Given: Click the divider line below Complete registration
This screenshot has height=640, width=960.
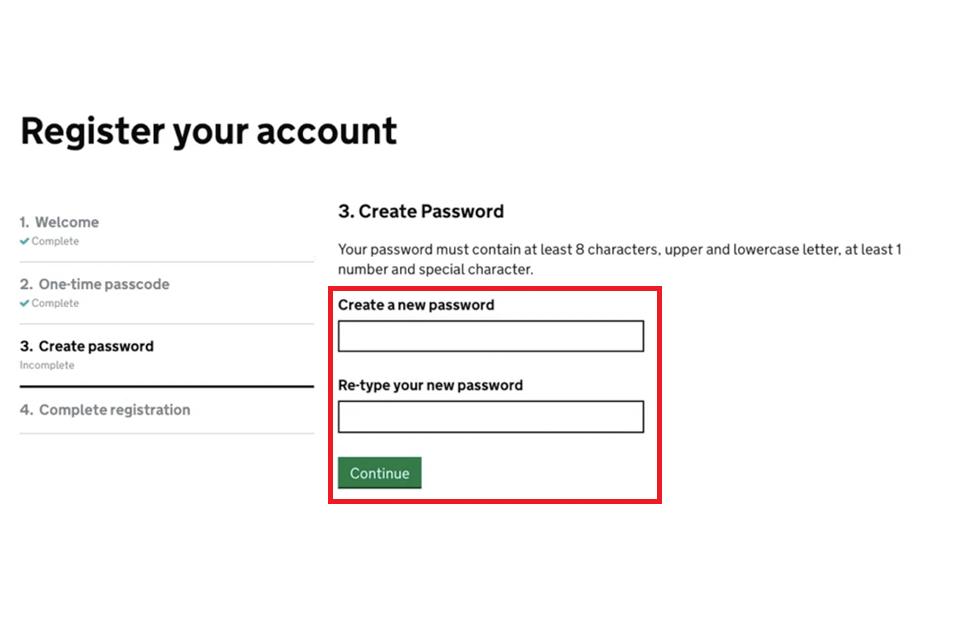Looking at the screenshot, I should (166, 433).
